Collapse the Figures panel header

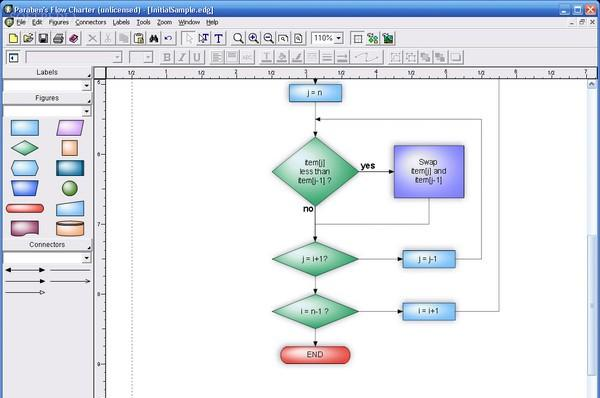point(47,98)
